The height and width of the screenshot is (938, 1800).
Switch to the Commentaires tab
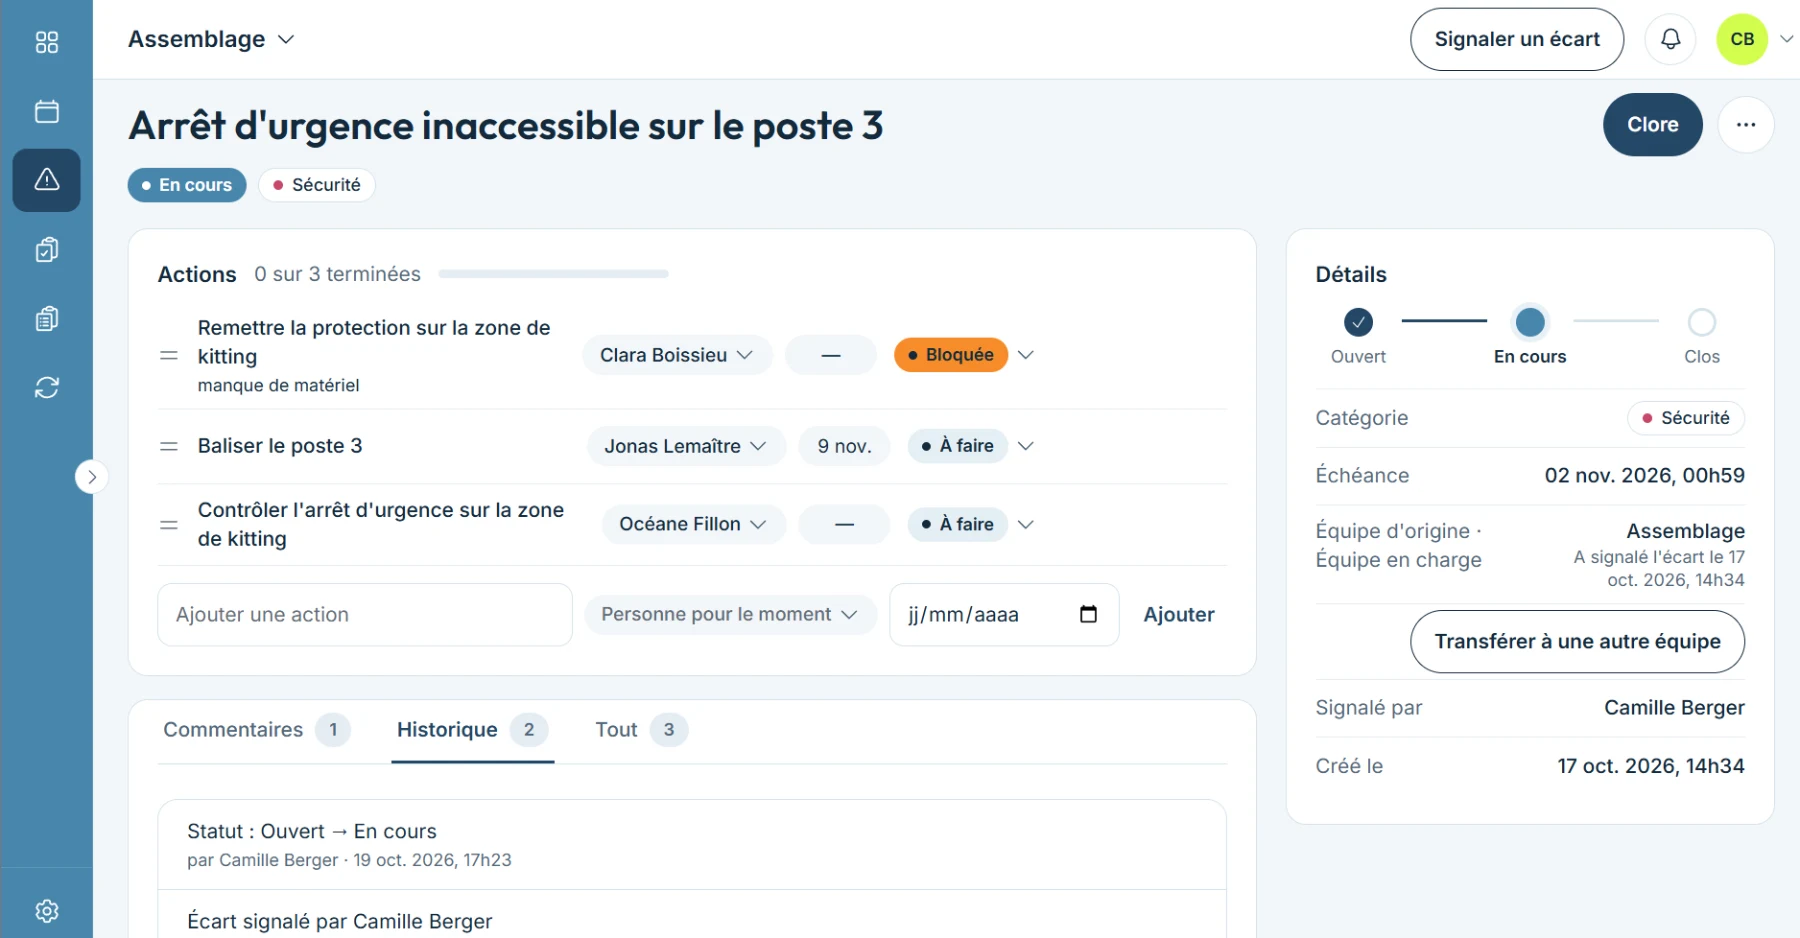click(257, 730)
